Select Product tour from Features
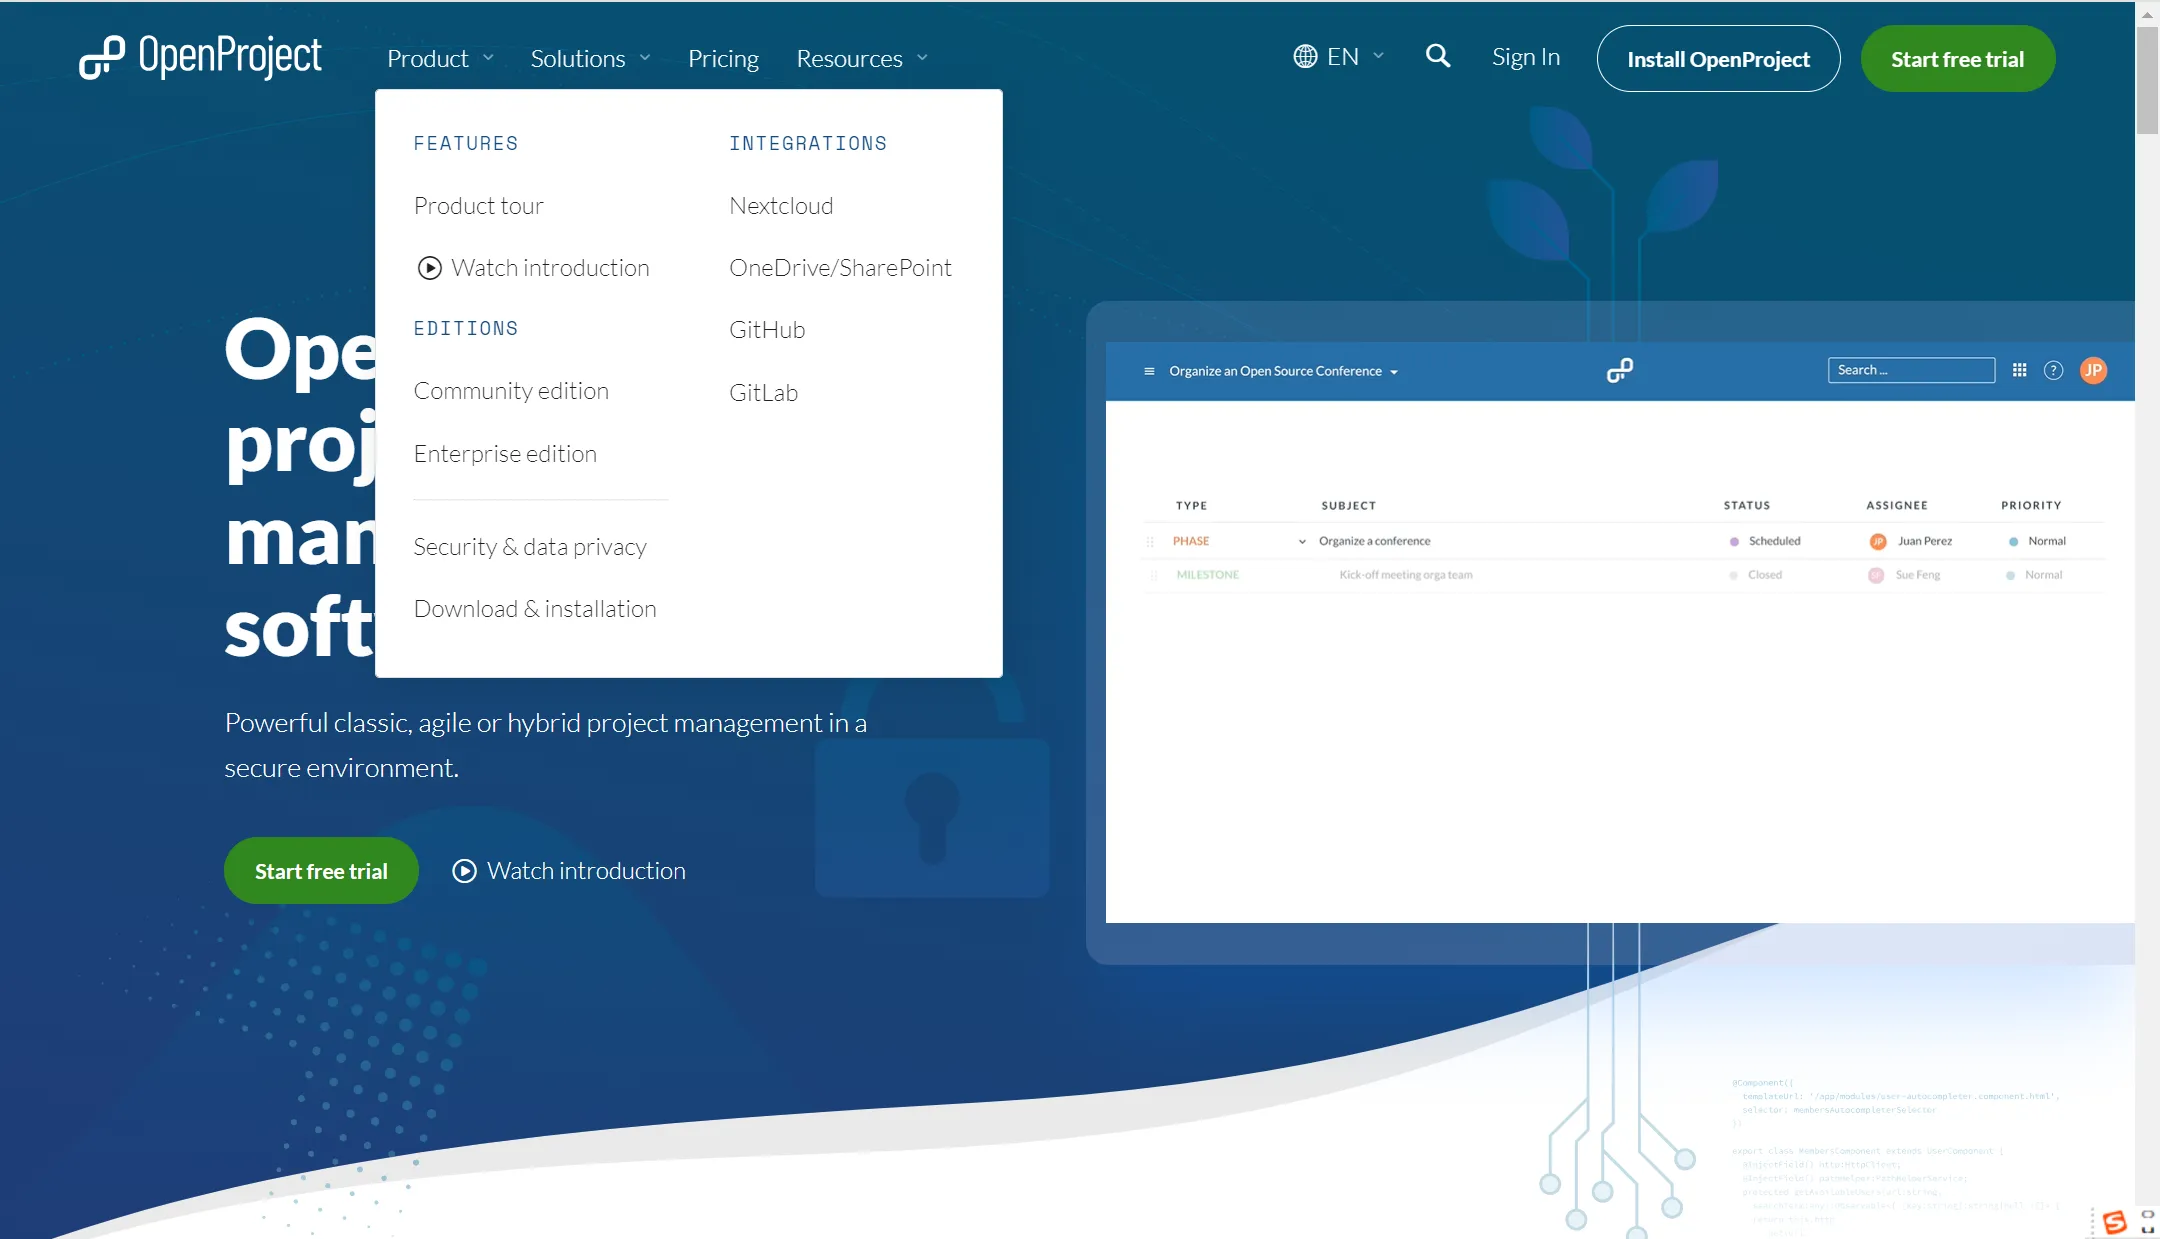This screenshot has width=2160, height=1239. point(479,206)
